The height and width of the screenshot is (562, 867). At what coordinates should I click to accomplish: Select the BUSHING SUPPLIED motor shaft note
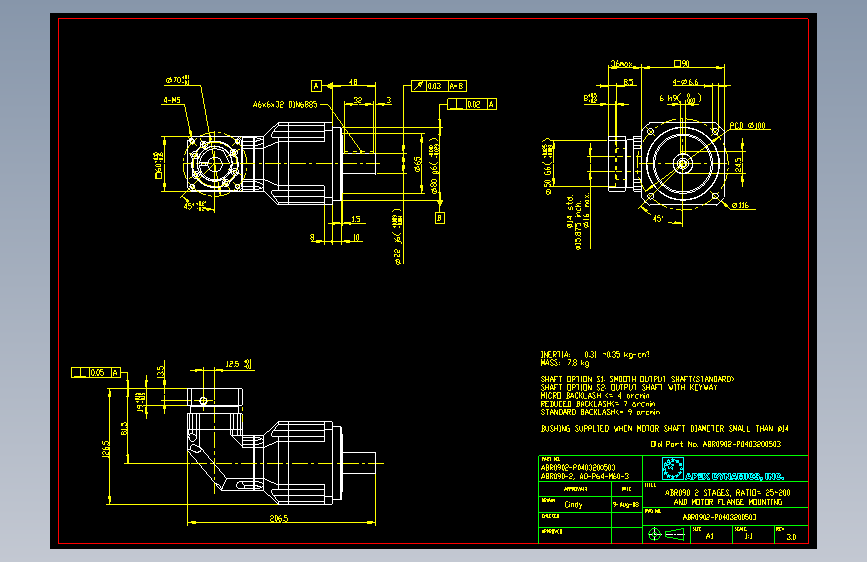665,429
